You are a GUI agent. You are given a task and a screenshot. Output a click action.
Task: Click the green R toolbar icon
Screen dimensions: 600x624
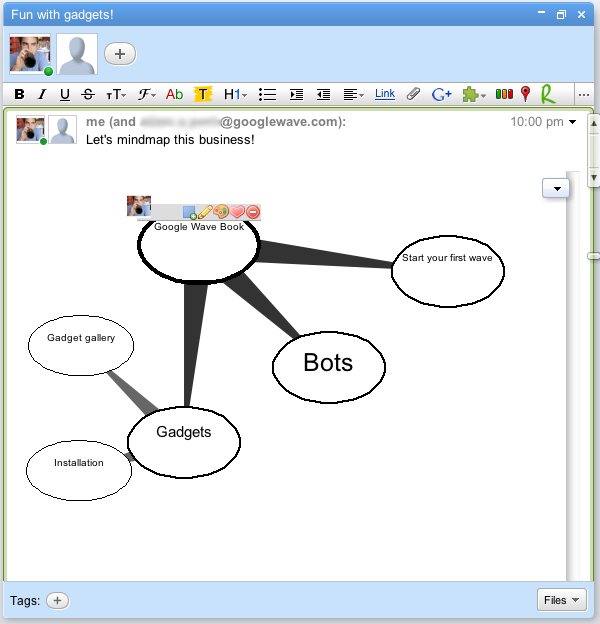pyautogui.click(x=548, y=94)
